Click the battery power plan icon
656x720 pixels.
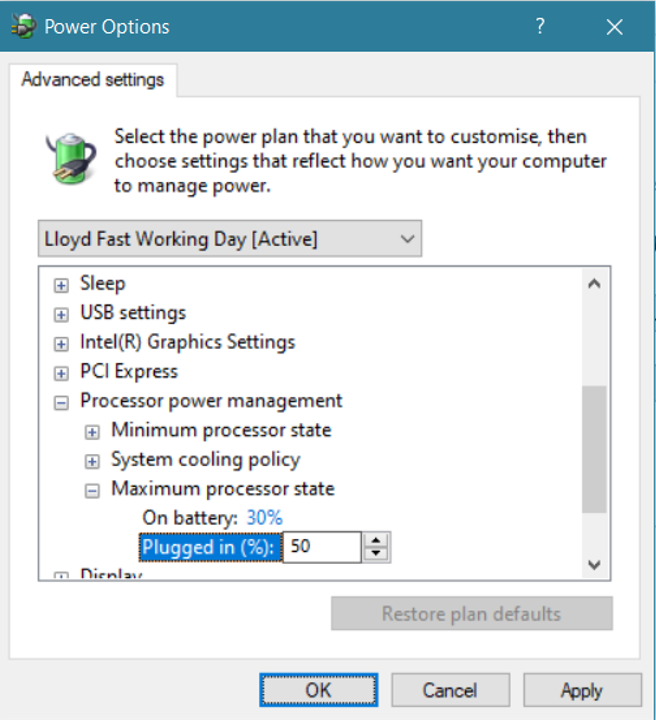coord(70,158)
